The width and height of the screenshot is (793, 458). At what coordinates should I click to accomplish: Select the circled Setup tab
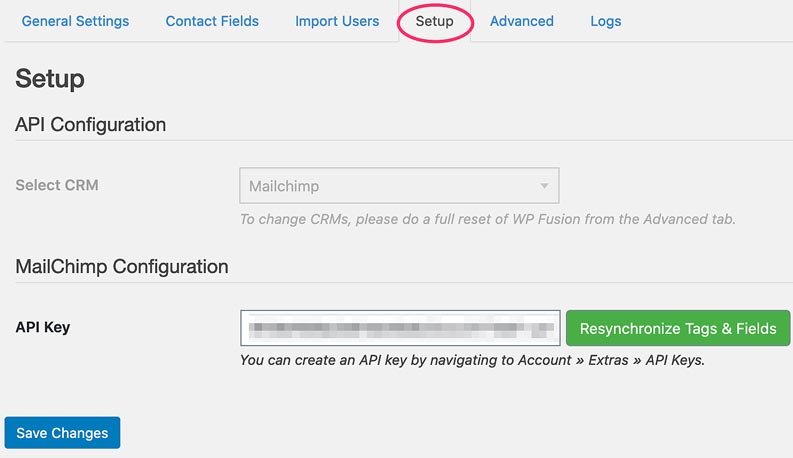tap(434, 21)
